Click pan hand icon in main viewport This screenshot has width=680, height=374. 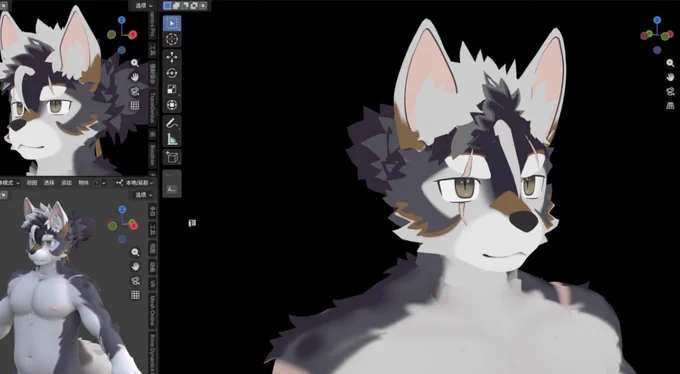pyautogui.click(x=670, y=77)
